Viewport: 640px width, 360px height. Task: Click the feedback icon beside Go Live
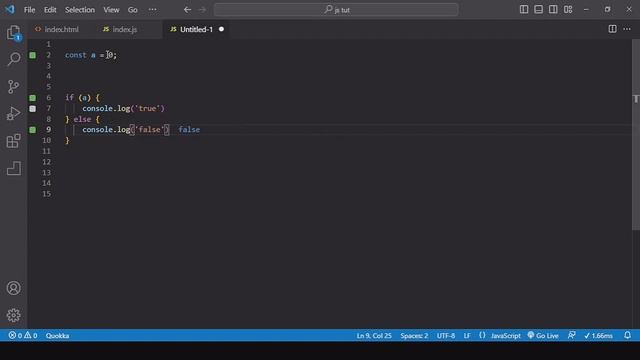(x=571, y=336)
